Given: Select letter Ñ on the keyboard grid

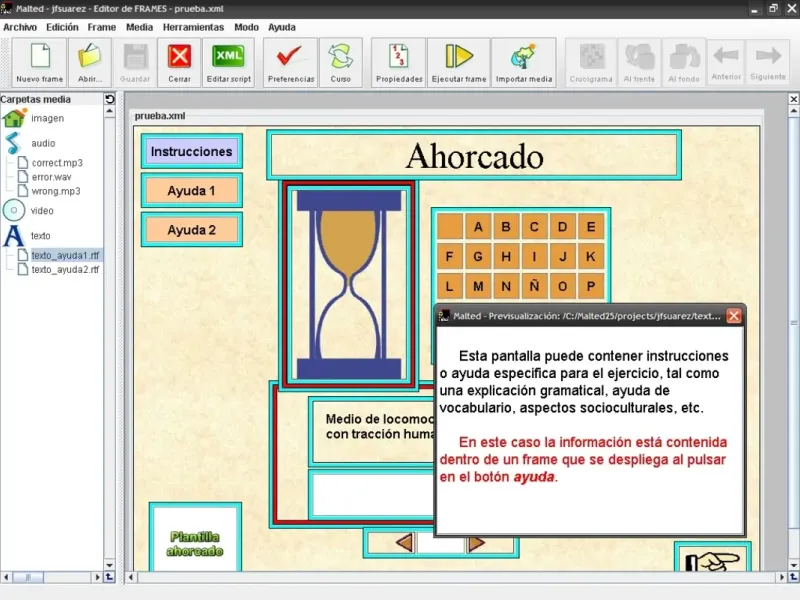Looking at the screenshot, I should pyautogui.click(x=534, y=286).
